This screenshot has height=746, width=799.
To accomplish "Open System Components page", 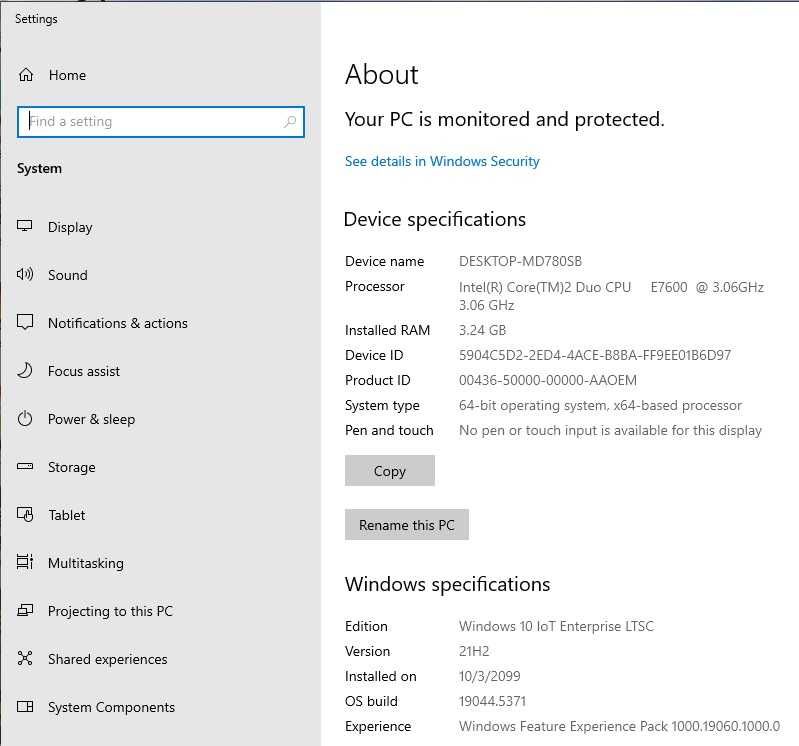I will [x=111, y=707].
